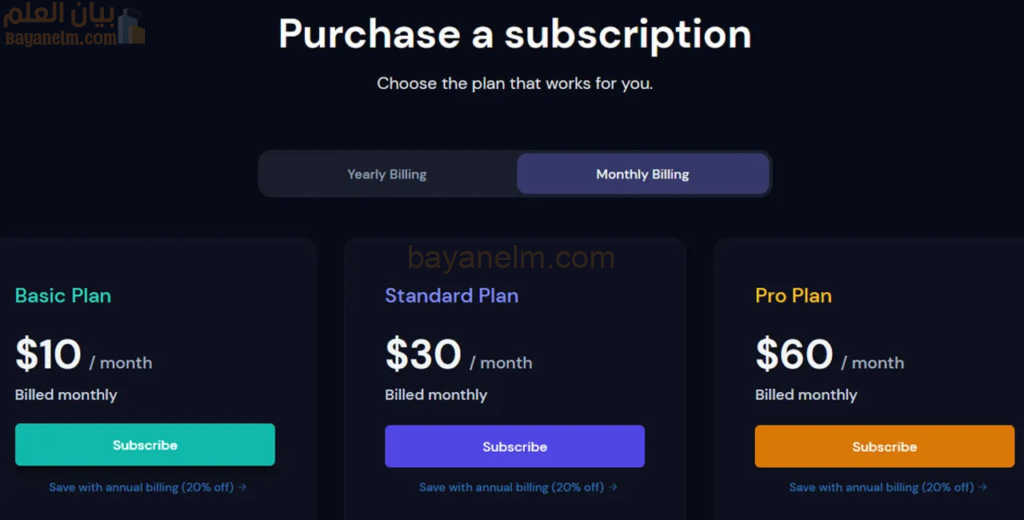1024x520 pixels.
Task: Click arrow icon after Basic Plan savings link
Action: (x=243, y=487)
